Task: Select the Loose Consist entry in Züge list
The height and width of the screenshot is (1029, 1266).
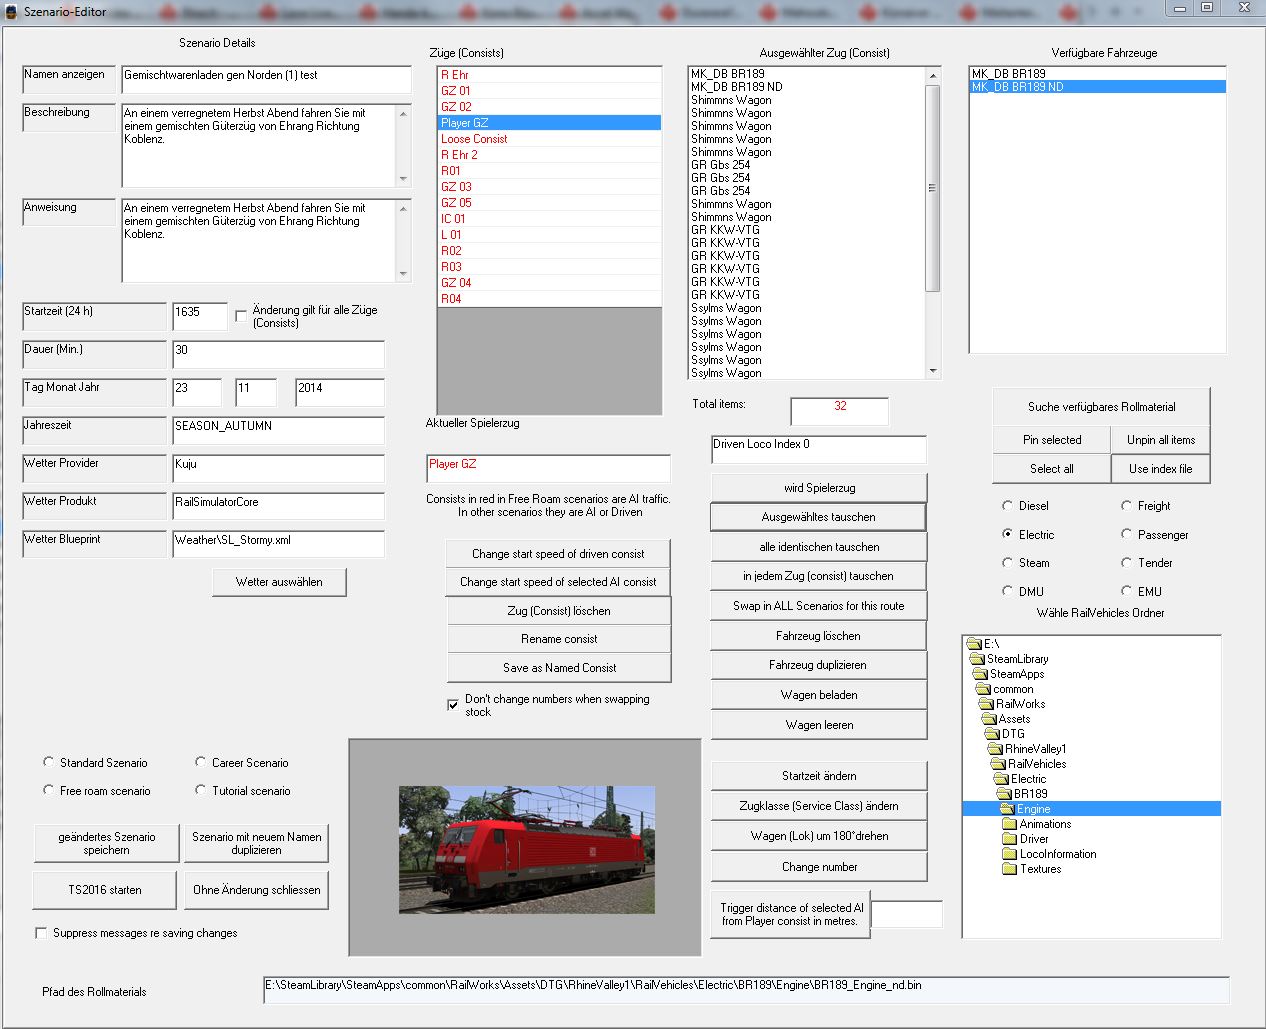Action: [474, 139]
